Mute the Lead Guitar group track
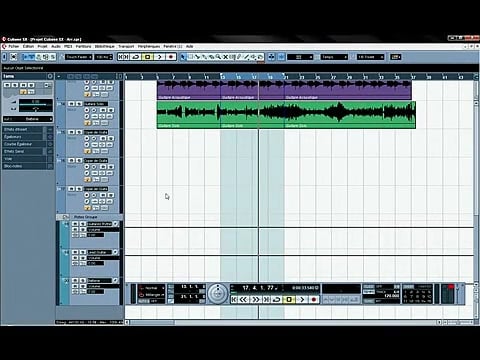The image size is (480, 360). pos(75,252)
